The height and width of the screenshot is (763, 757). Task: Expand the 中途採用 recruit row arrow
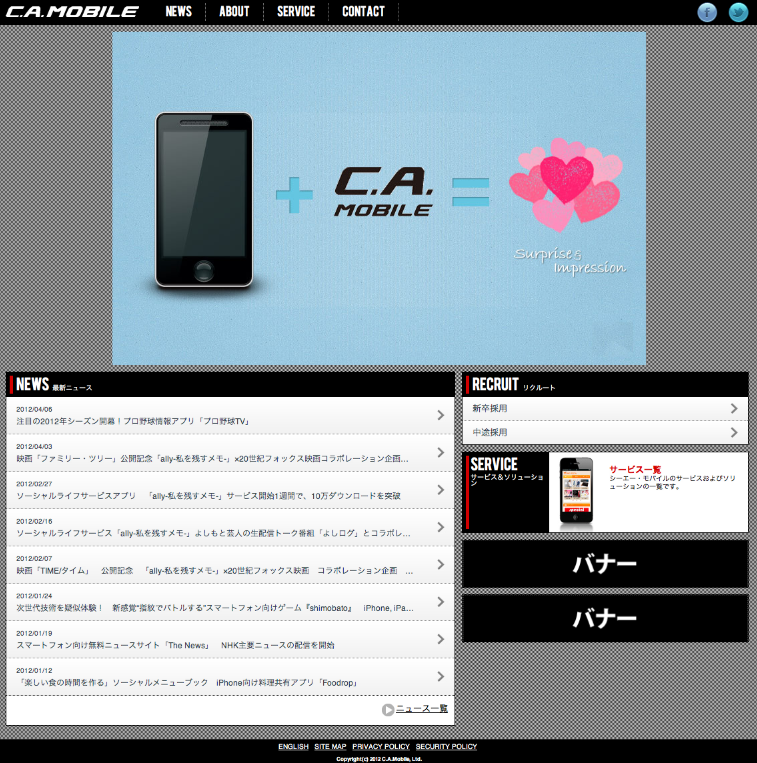click(734, 432)
